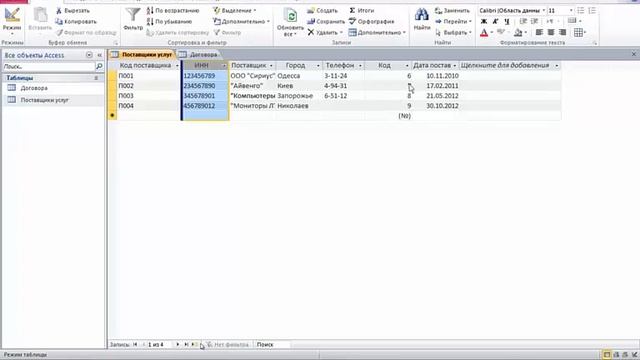640x360 pixels.
Task: Click the navigation pane search magnifier
Action: click(99, 66)
